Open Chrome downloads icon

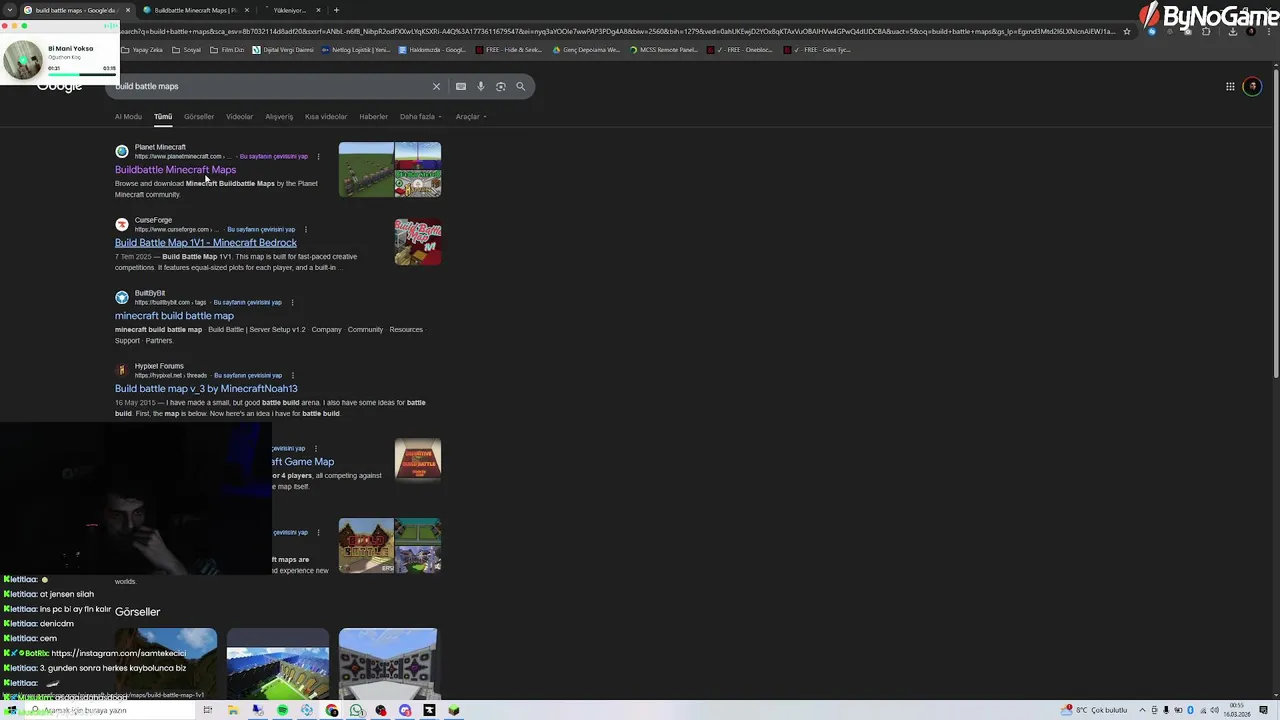[1232, 31]
